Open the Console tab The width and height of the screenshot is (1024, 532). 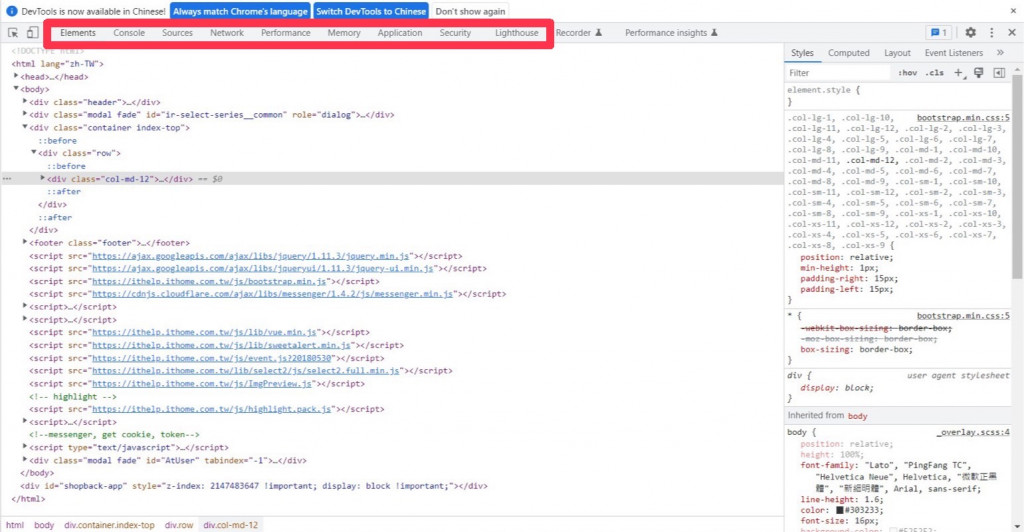point(129,33)
